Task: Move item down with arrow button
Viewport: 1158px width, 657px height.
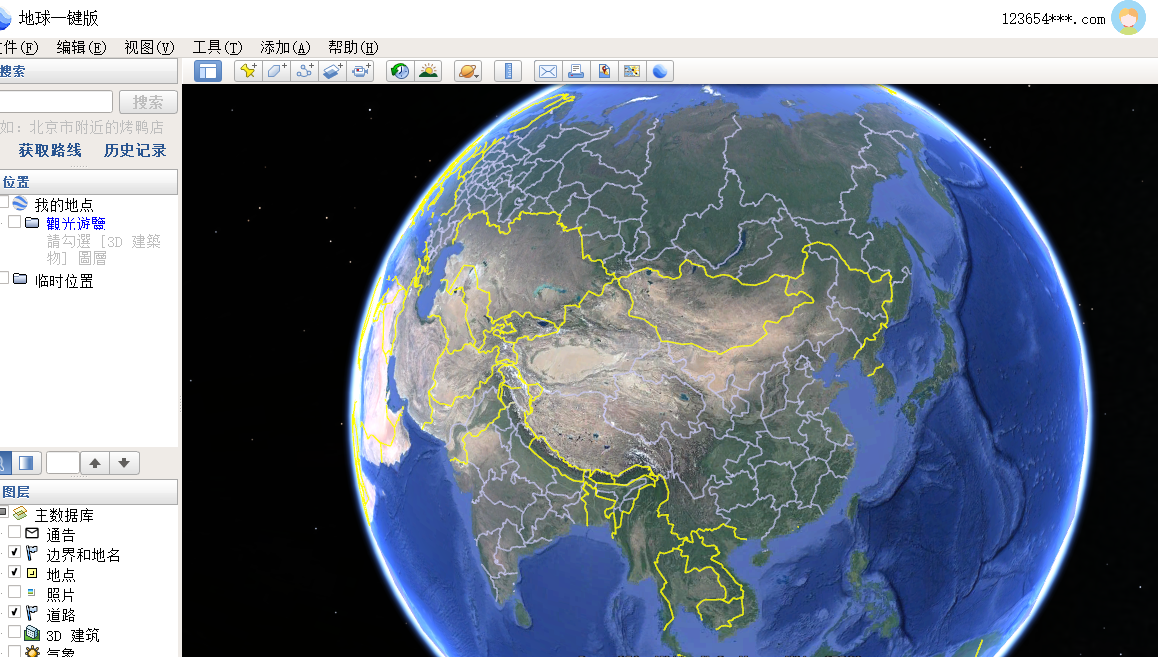Action: coord(124,463)
